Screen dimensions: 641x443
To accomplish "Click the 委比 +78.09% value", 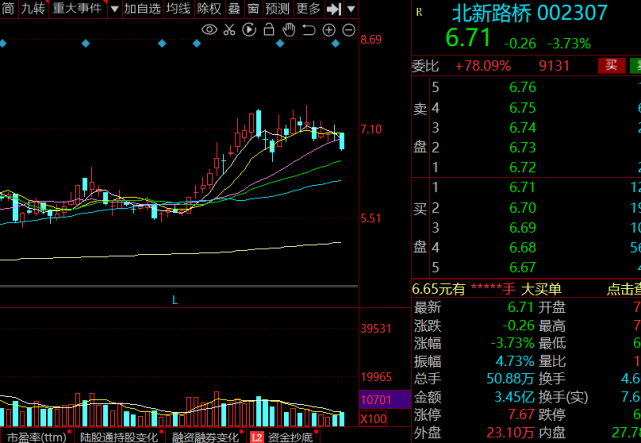I will tap(483, 66).
